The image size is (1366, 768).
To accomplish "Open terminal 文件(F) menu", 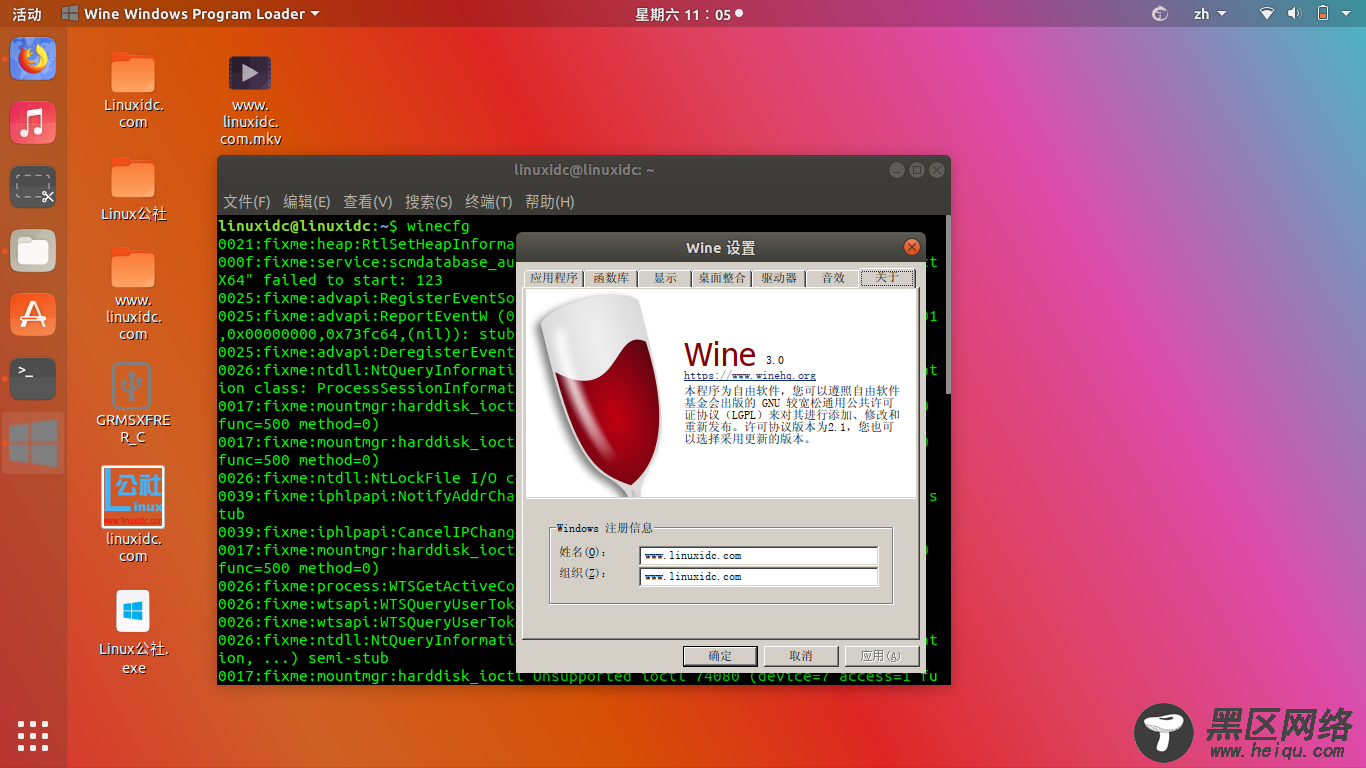I will [246, 202].
